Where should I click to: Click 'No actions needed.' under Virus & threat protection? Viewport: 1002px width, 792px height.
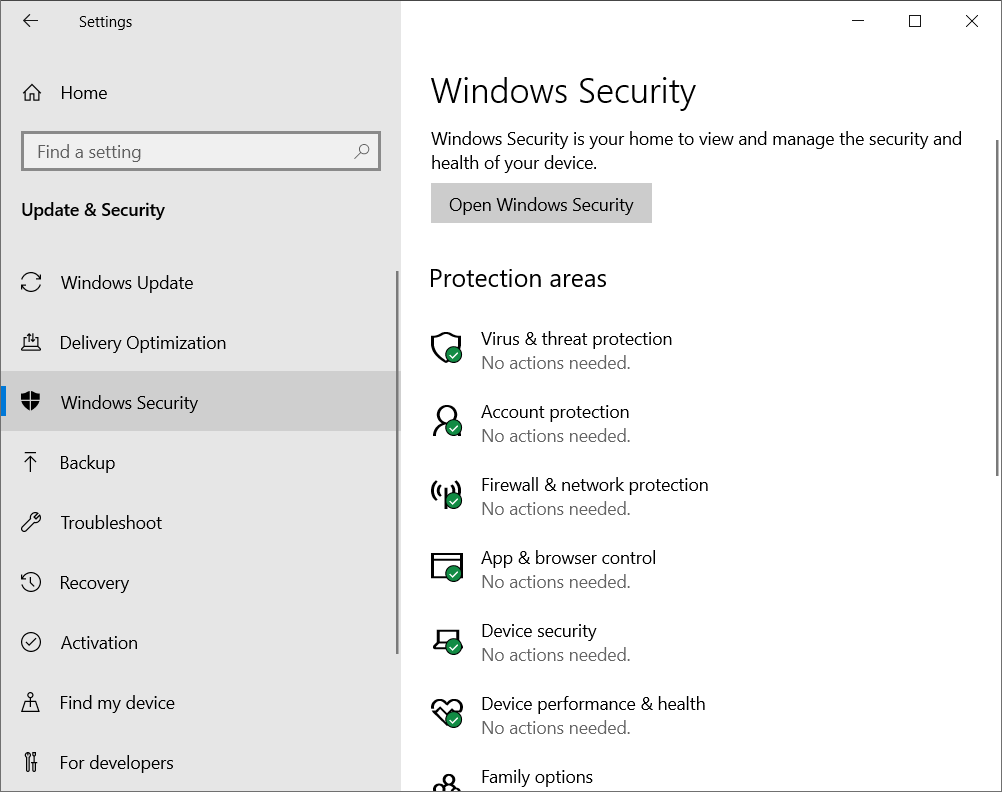click(556, 363)
